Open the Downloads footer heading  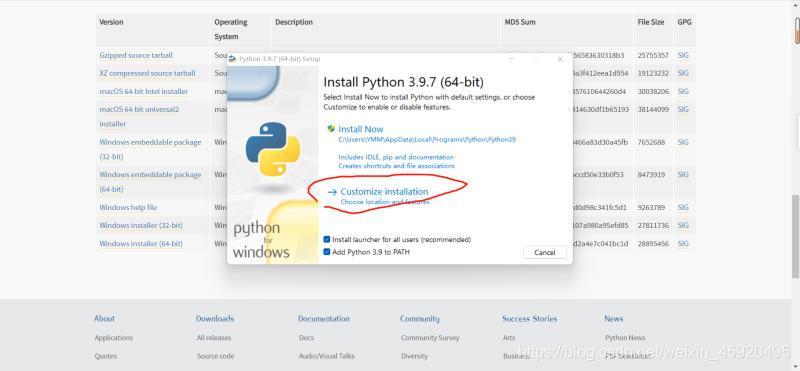tap(215, 318)
